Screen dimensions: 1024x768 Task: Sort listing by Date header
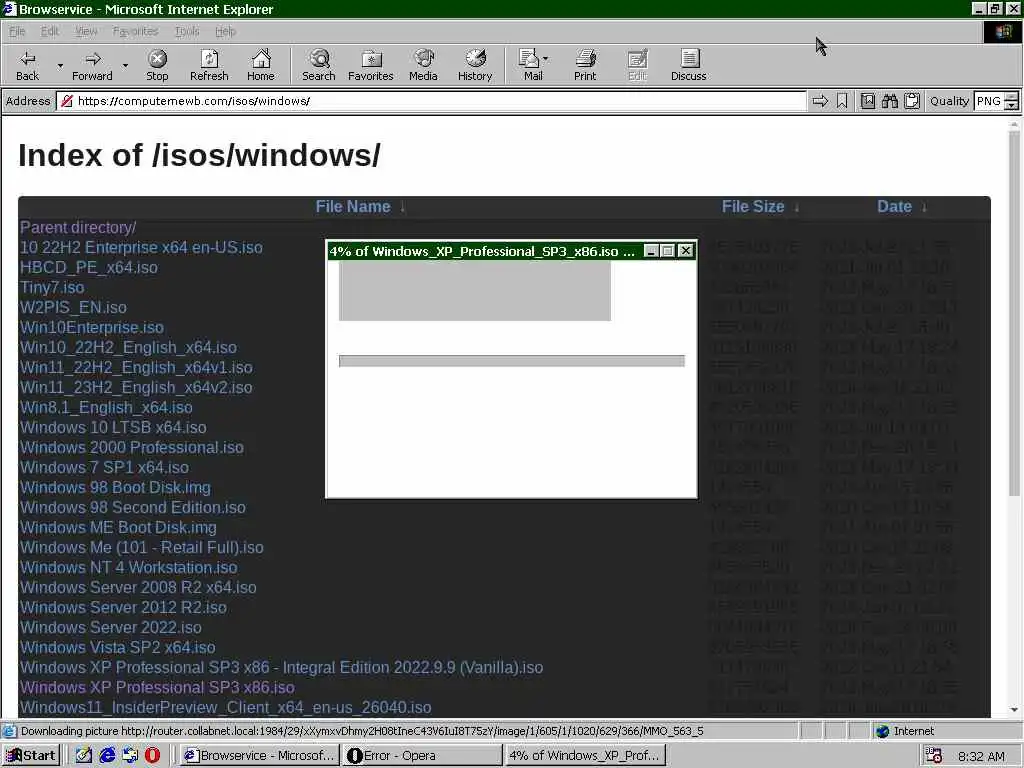[894, 206]
